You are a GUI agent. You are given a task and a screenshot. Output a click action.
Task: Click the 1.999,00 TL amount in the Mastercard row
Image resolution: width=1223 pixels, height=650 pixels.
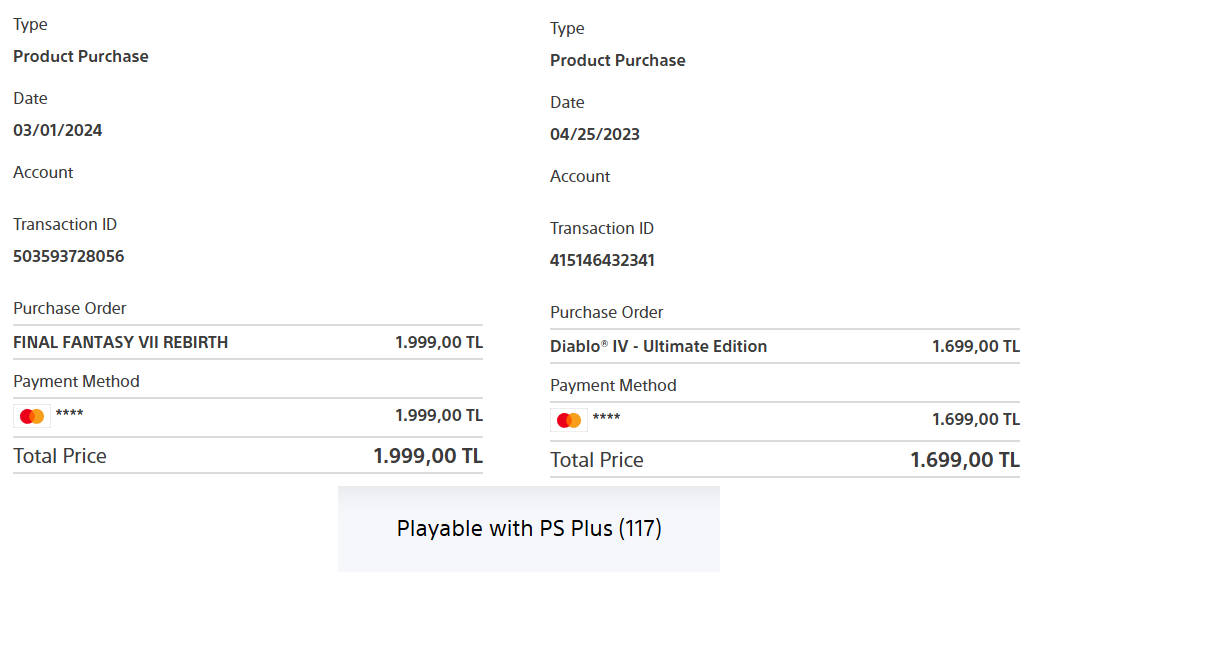[439, 415]
